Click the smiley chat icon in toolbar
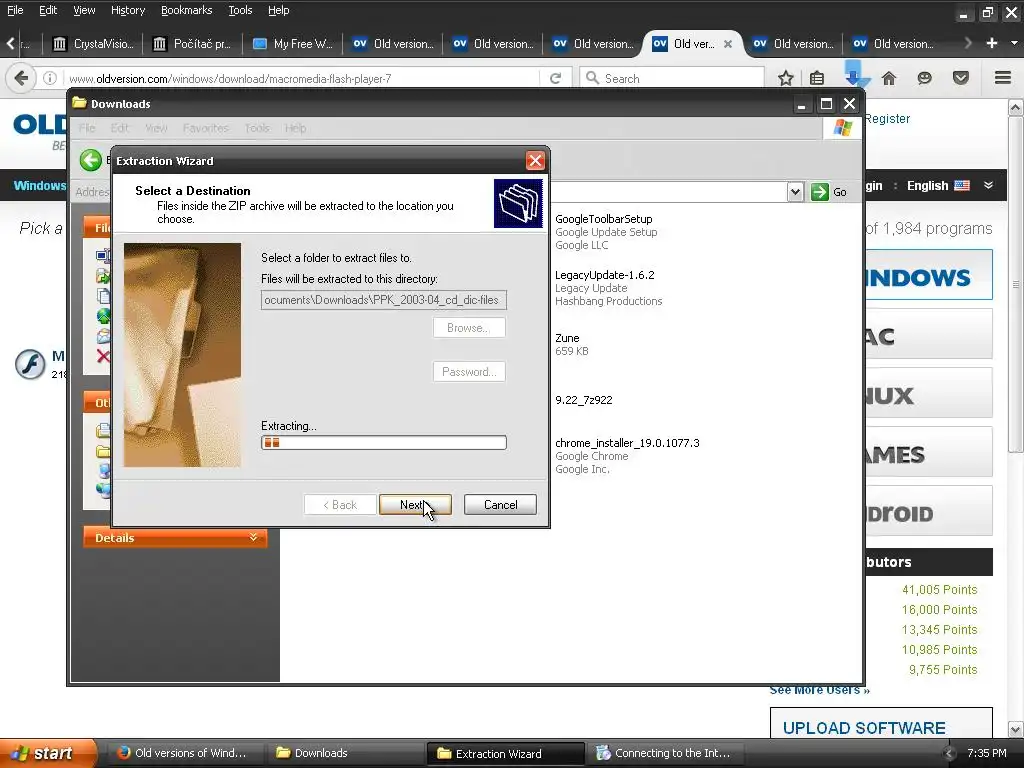 (x=924, y=78)
